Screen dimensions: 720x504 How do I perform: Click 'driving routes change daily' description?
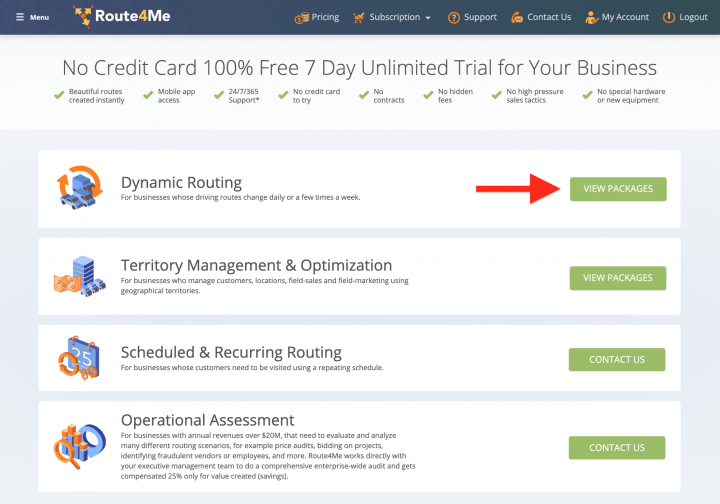(x=241, y=197)
